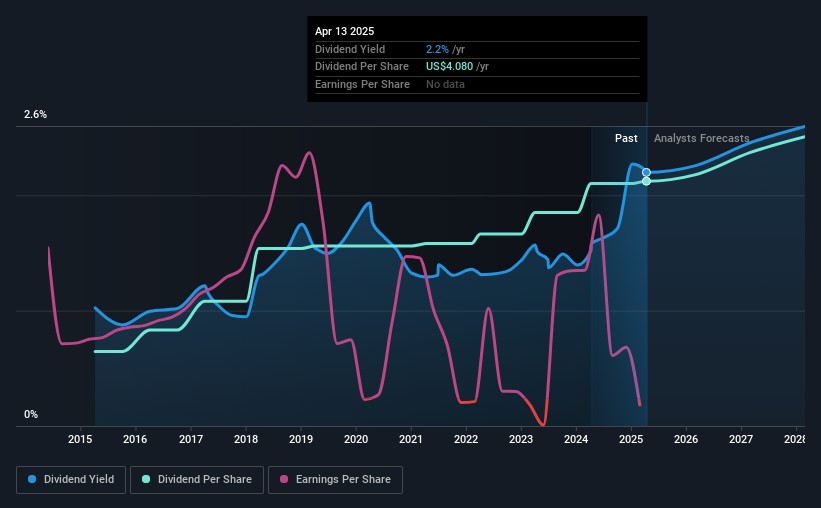Hide the Earnings Per Share series

click(x=337, y=480)
